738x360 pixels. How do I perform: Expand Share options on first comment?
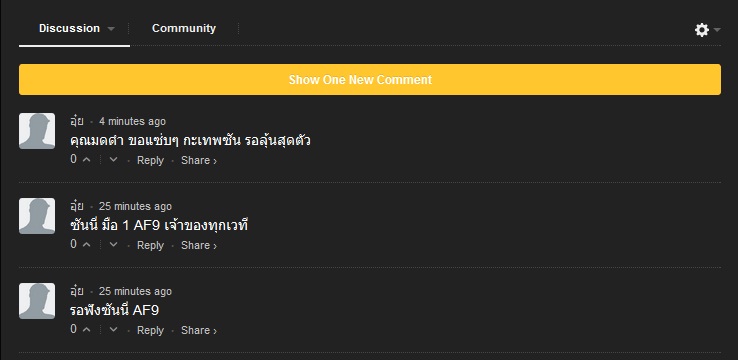point(199,160)
